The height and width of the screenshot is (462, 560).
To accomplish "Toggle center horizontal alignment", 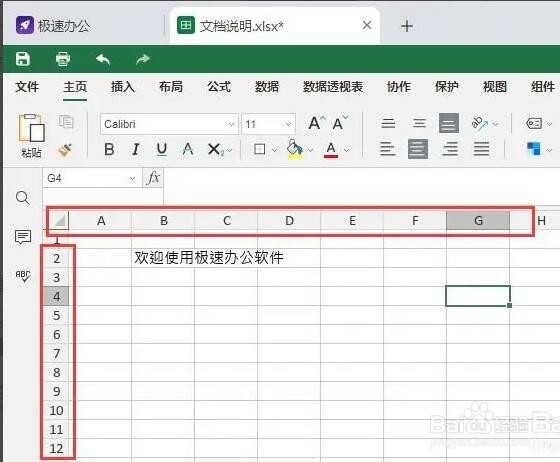I will (x=418, y=149).
